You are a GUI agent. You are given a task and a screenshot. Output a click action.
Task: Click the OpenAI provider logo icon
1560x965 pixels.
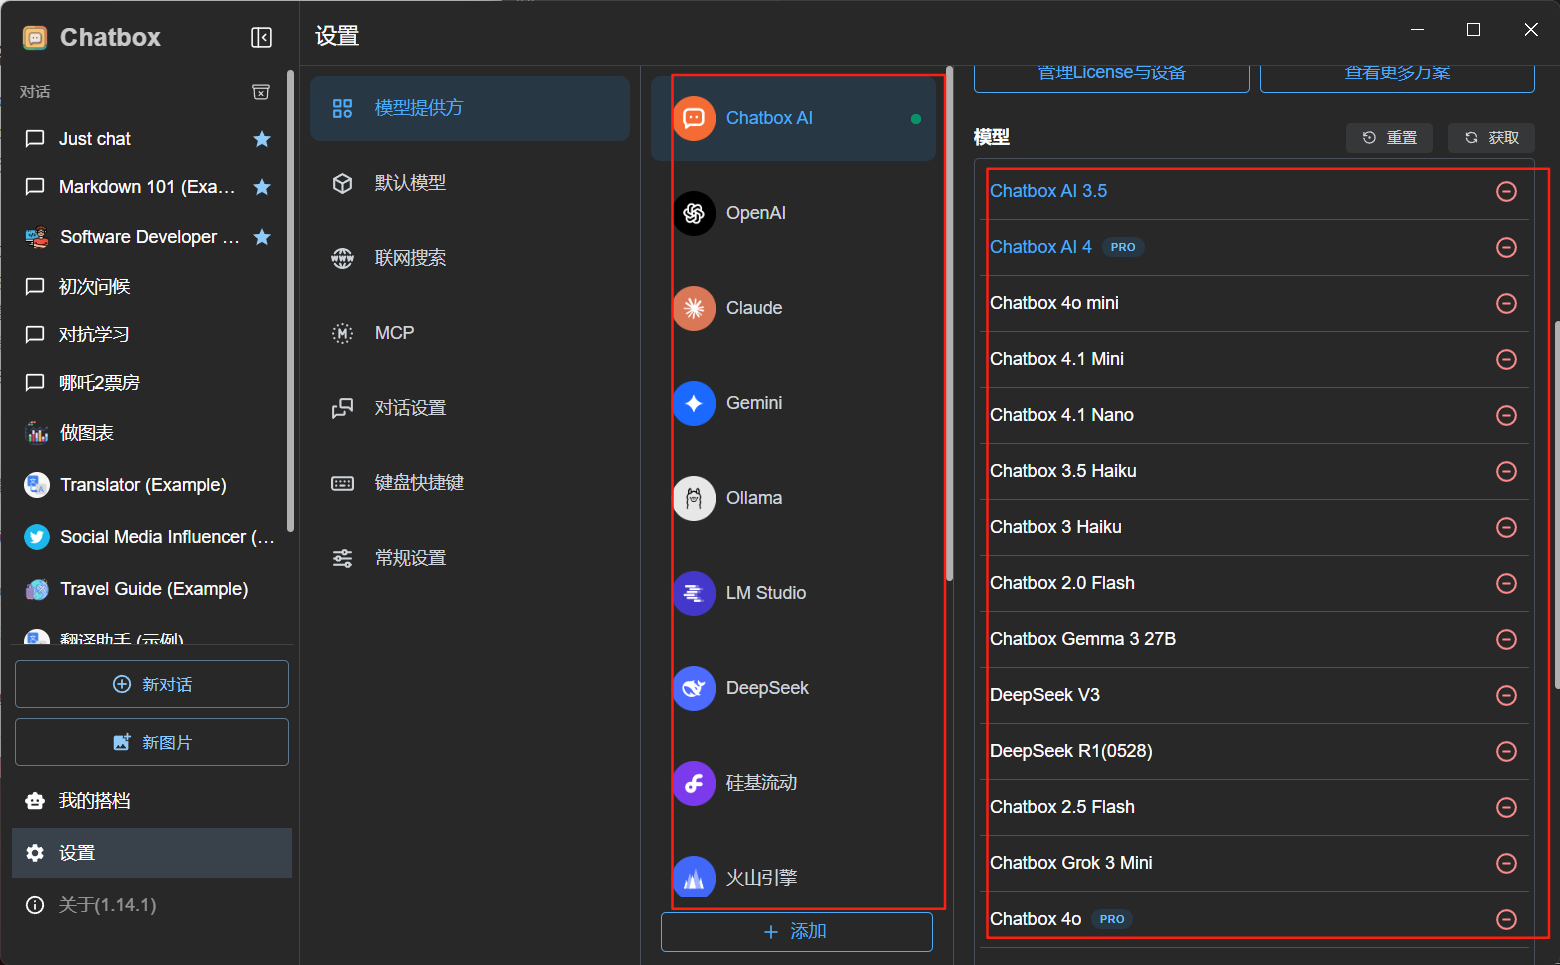(694, 213)
